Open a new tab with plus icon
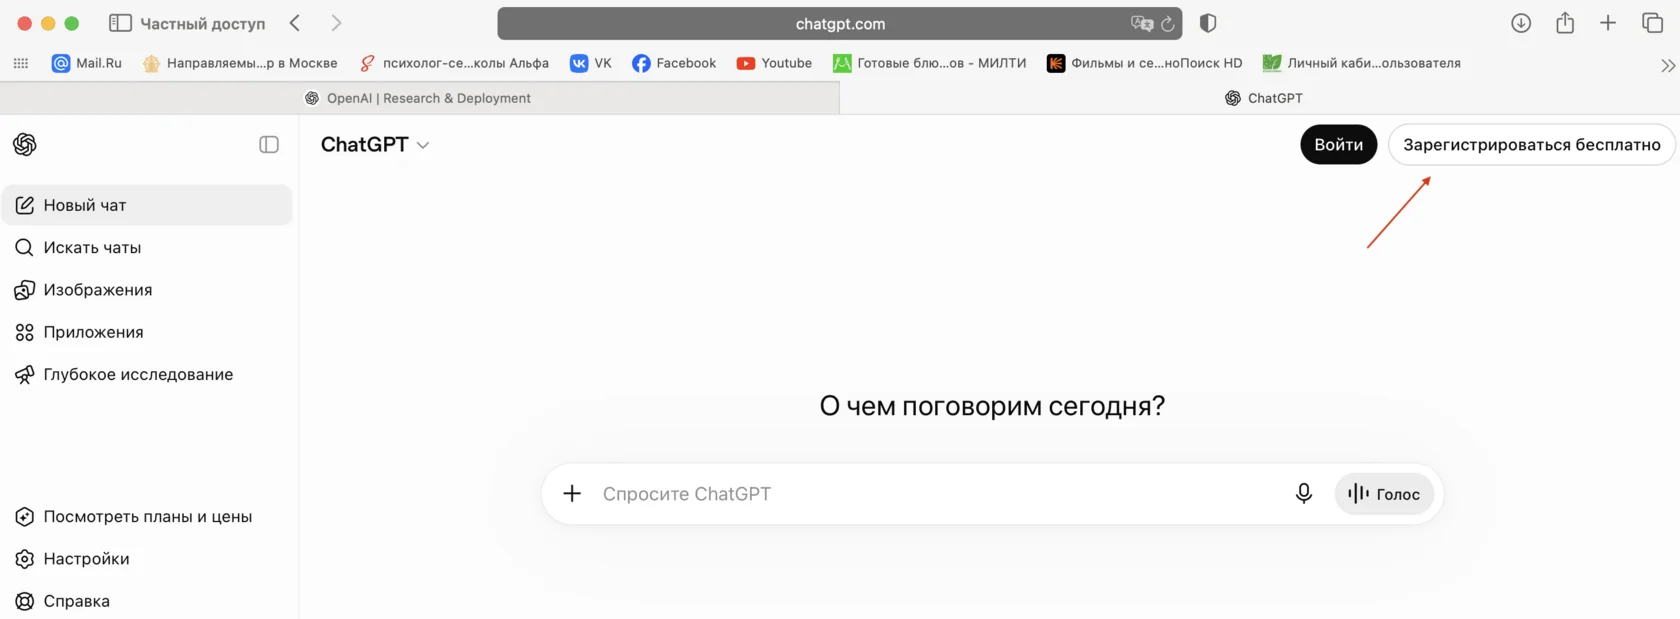1680x619 pixels. coord(1608,23)
